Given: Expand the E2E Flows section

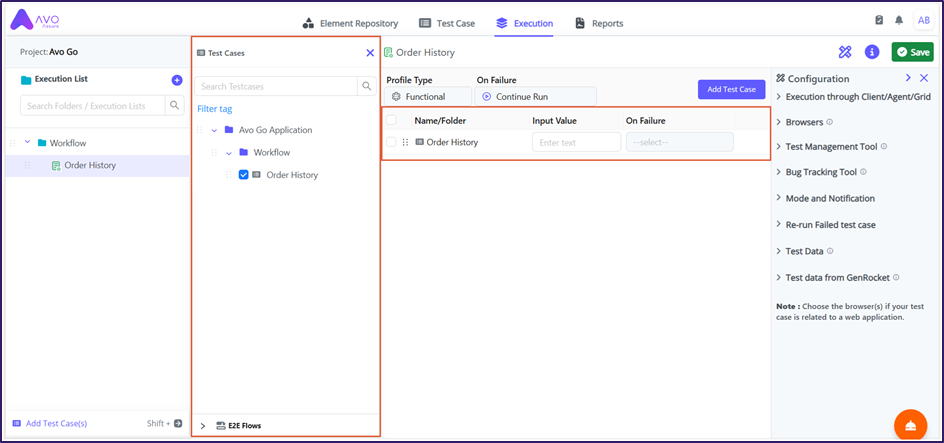Looking at the screenshot, I should 203,426.
